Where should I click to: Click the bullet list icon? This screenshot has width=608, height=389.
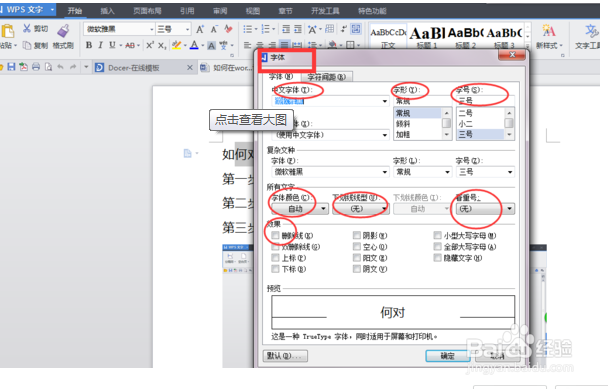coord(247,29)
